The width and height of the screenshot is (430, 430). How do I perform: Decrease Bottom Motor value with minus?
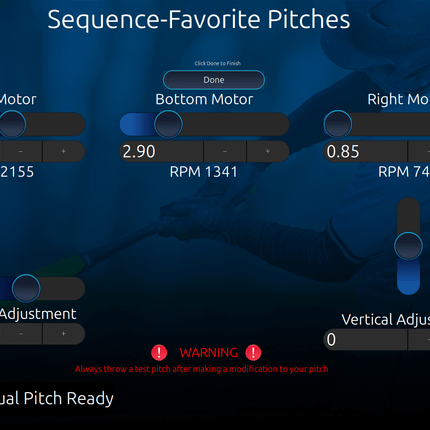click(x=225, y=151)
